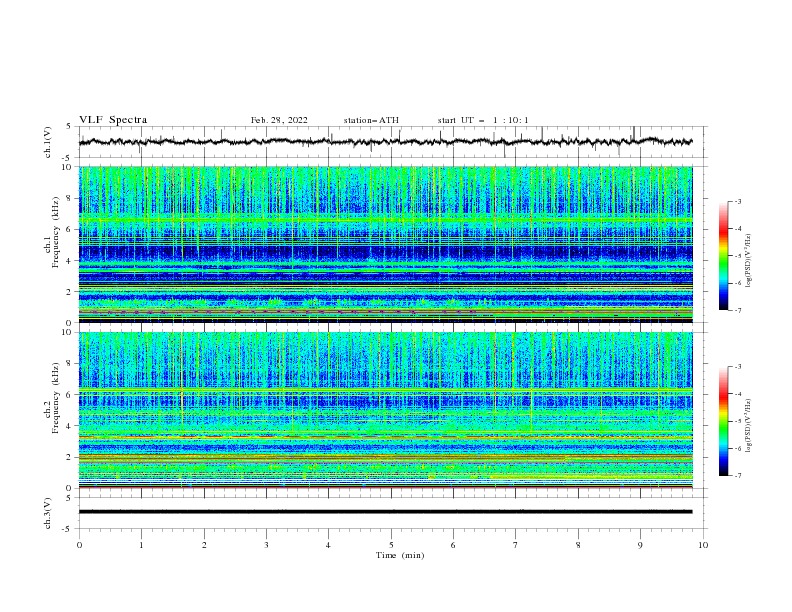Screen dimensions: 792x612
Task: Click the ch.1 PSD color bar
Action: tap(723, 256)
